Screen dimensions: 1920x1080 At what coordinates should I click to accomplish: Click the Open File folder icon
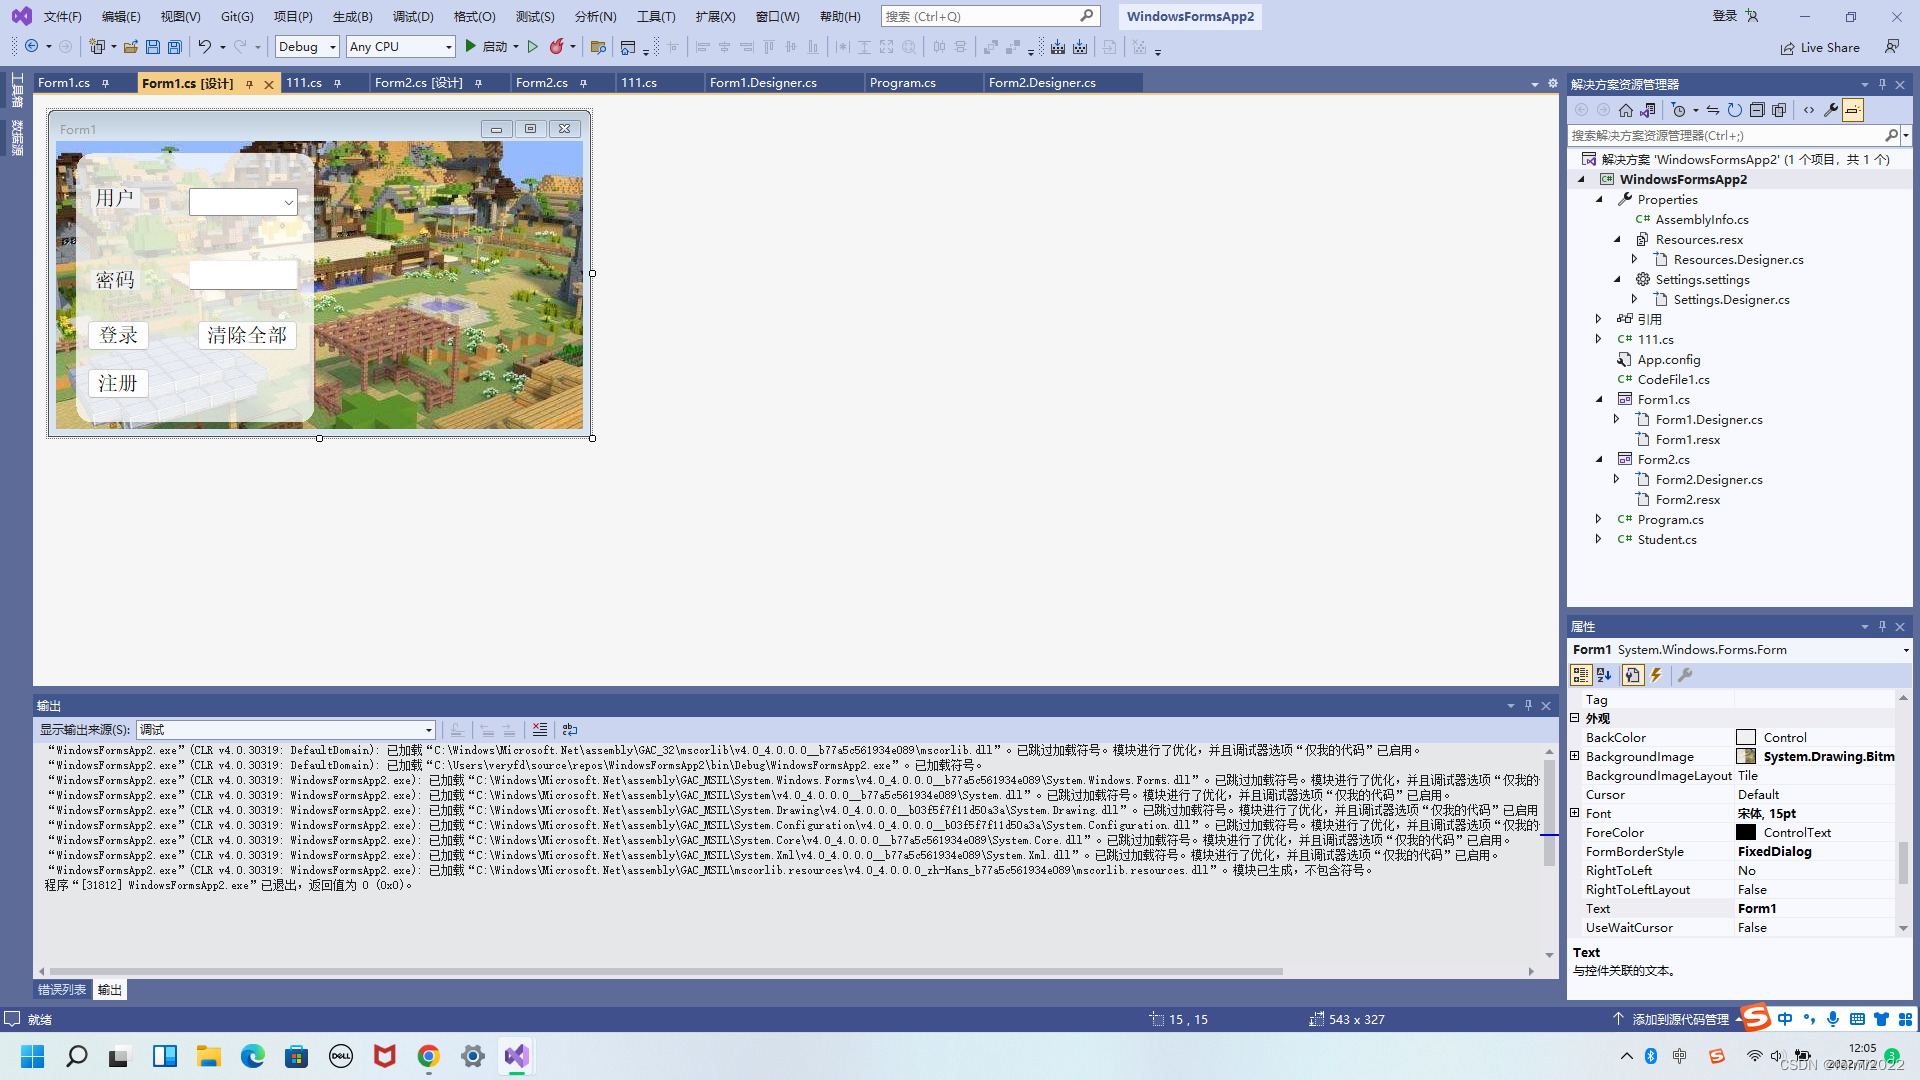[130, 47]
